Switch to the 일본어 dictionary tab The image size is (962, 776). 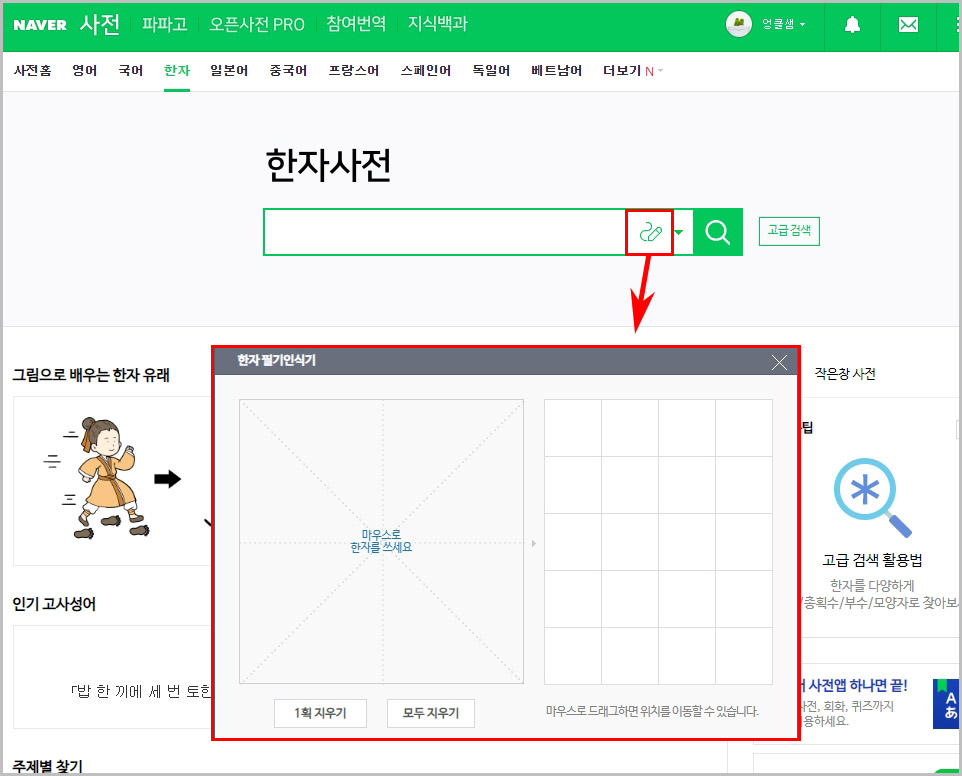[x=229, y=70]
